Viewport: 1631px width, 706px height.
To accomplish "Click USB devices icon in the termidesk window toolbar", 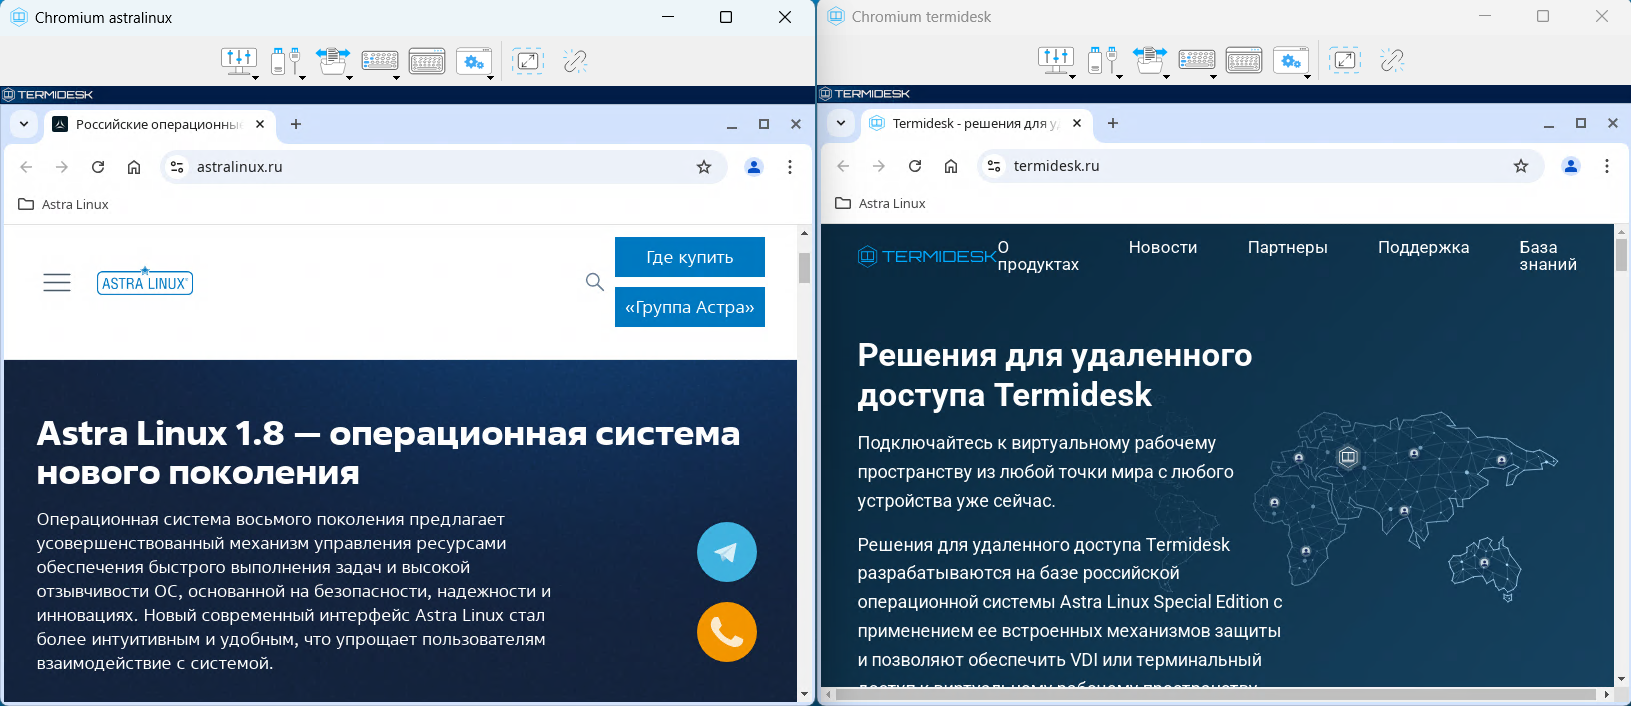I will pyautogui.click(x=1100, y=60).
